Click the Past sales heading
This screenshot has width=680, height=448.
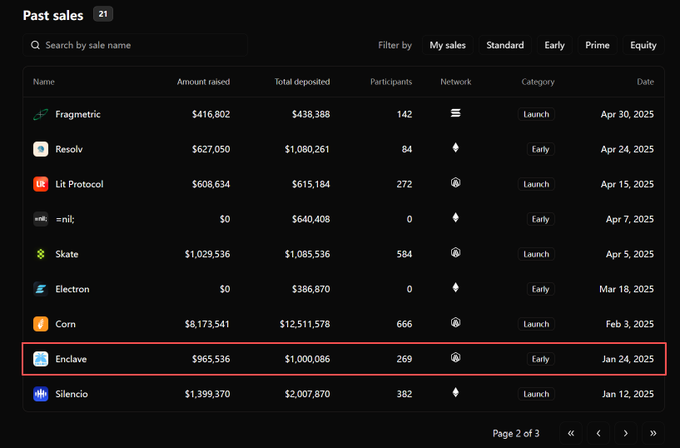pos(53,15)
